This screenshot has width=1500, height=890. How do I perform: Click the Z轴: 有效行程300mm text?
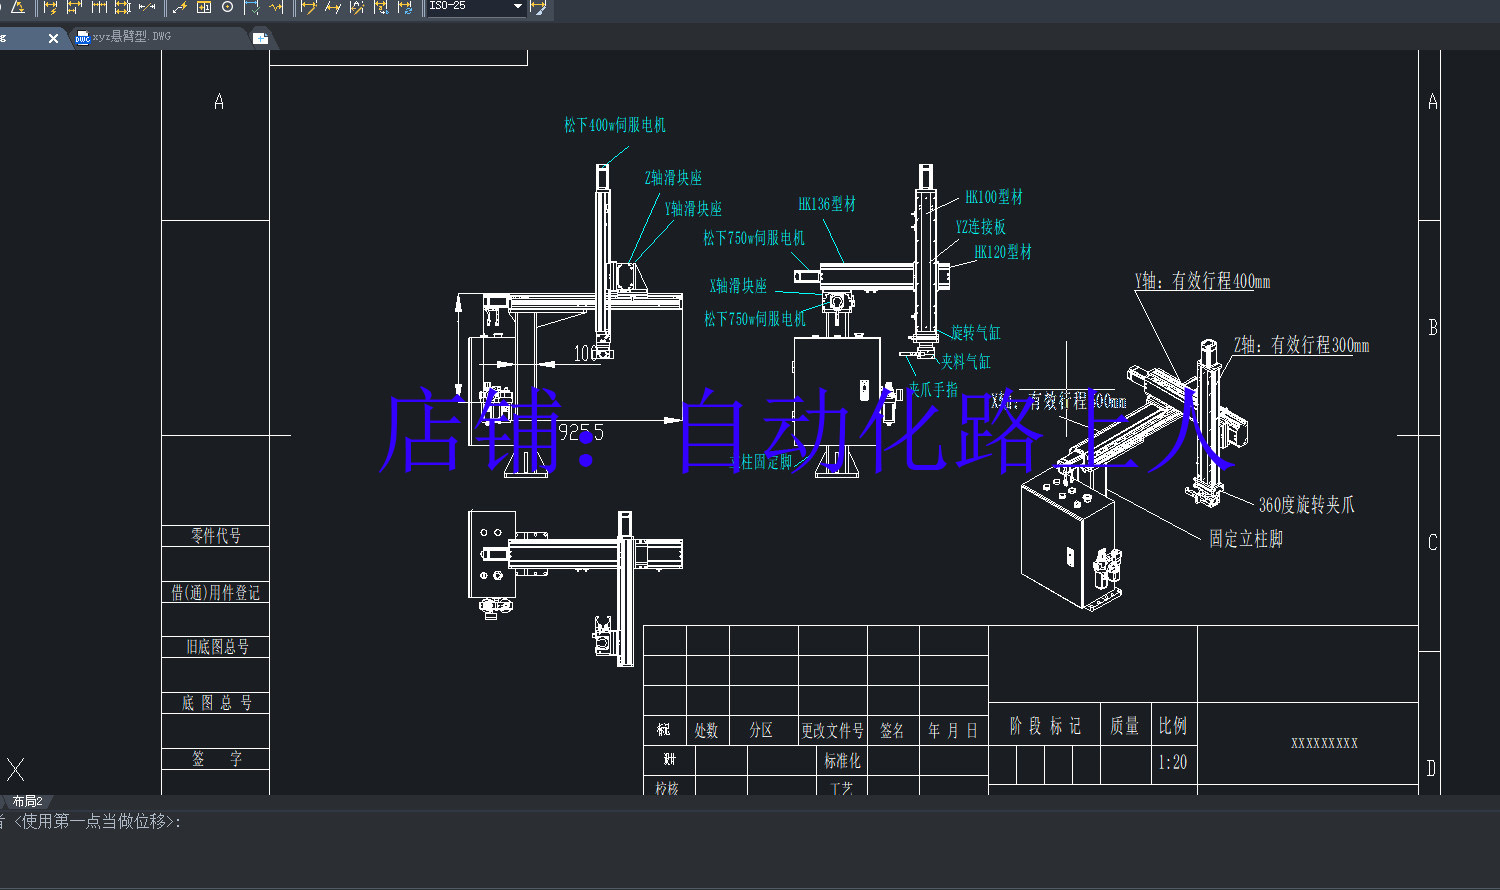tap(1301, 345)
